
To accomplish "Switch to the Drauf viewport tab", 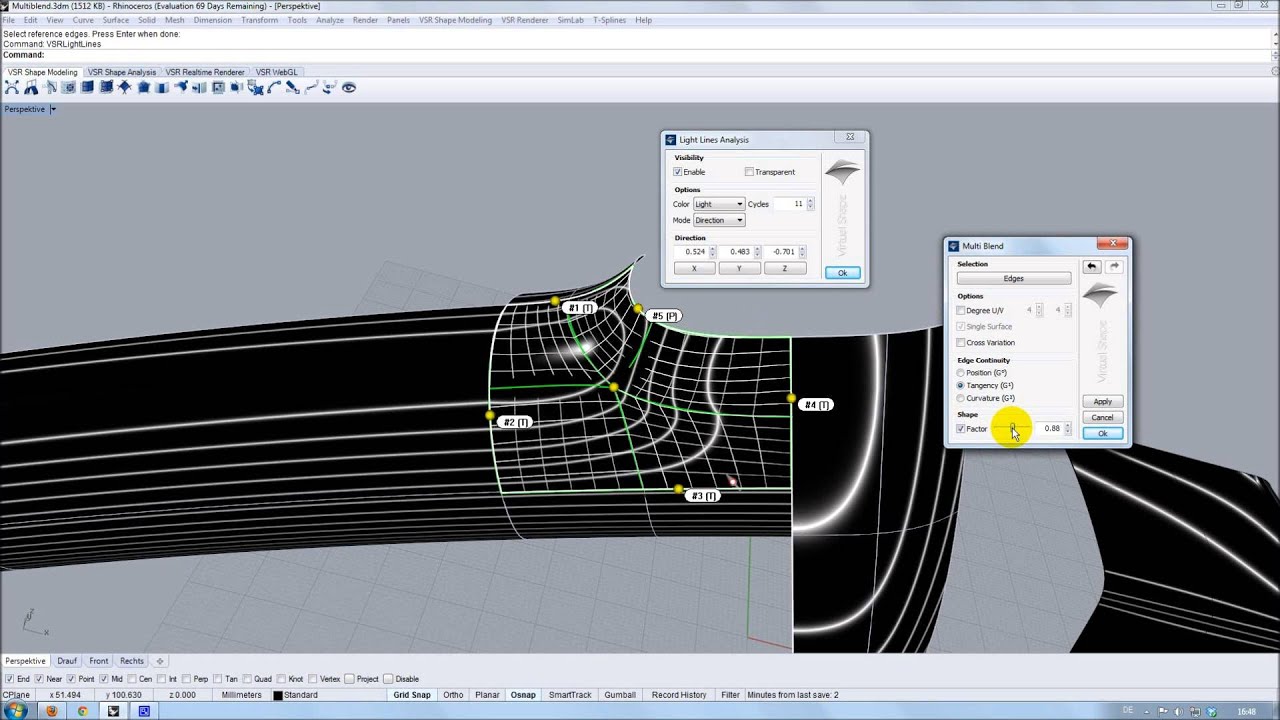I will click(x=67, y=661).
